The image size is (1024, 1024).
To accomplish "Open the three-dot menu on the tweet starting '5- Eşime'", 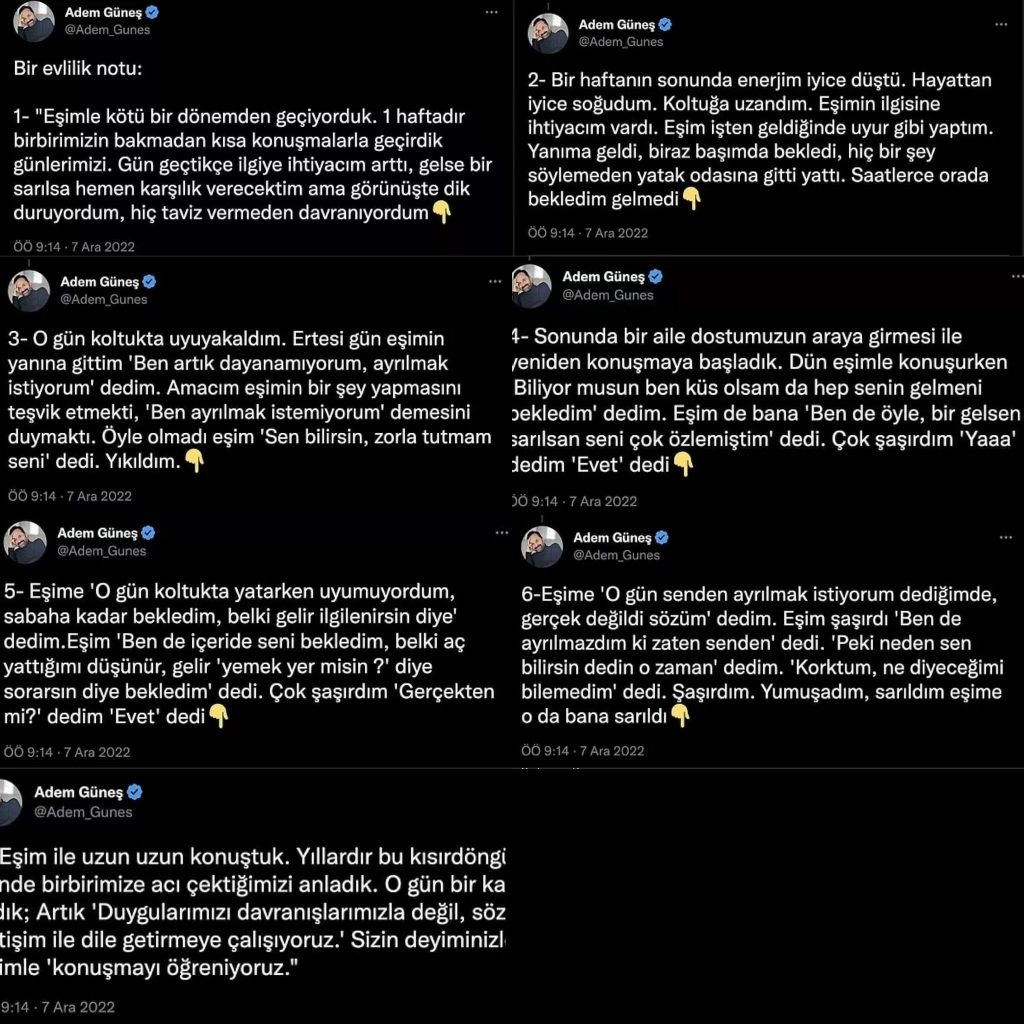I will point(502,533).
